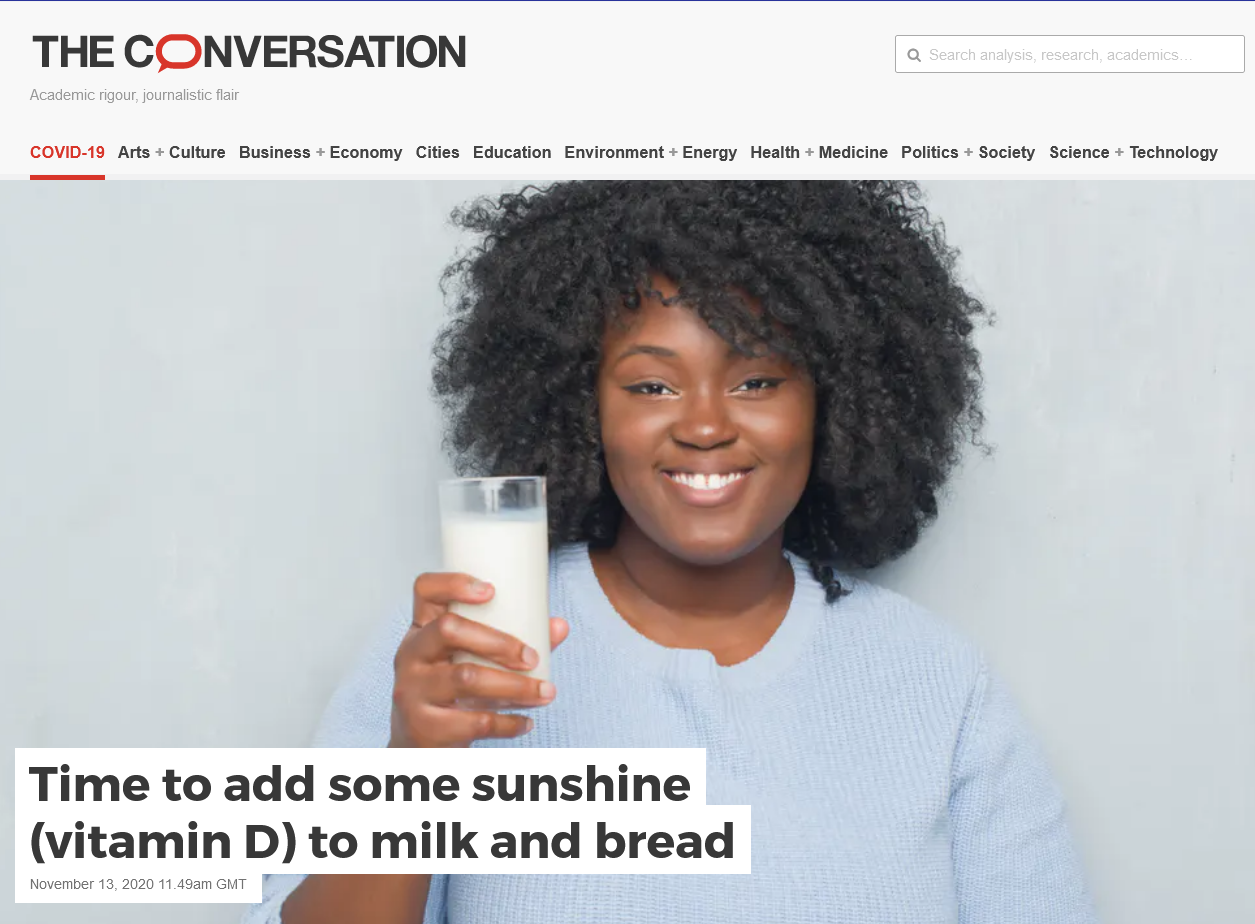Open the Economy section

(x=366, y=152)
